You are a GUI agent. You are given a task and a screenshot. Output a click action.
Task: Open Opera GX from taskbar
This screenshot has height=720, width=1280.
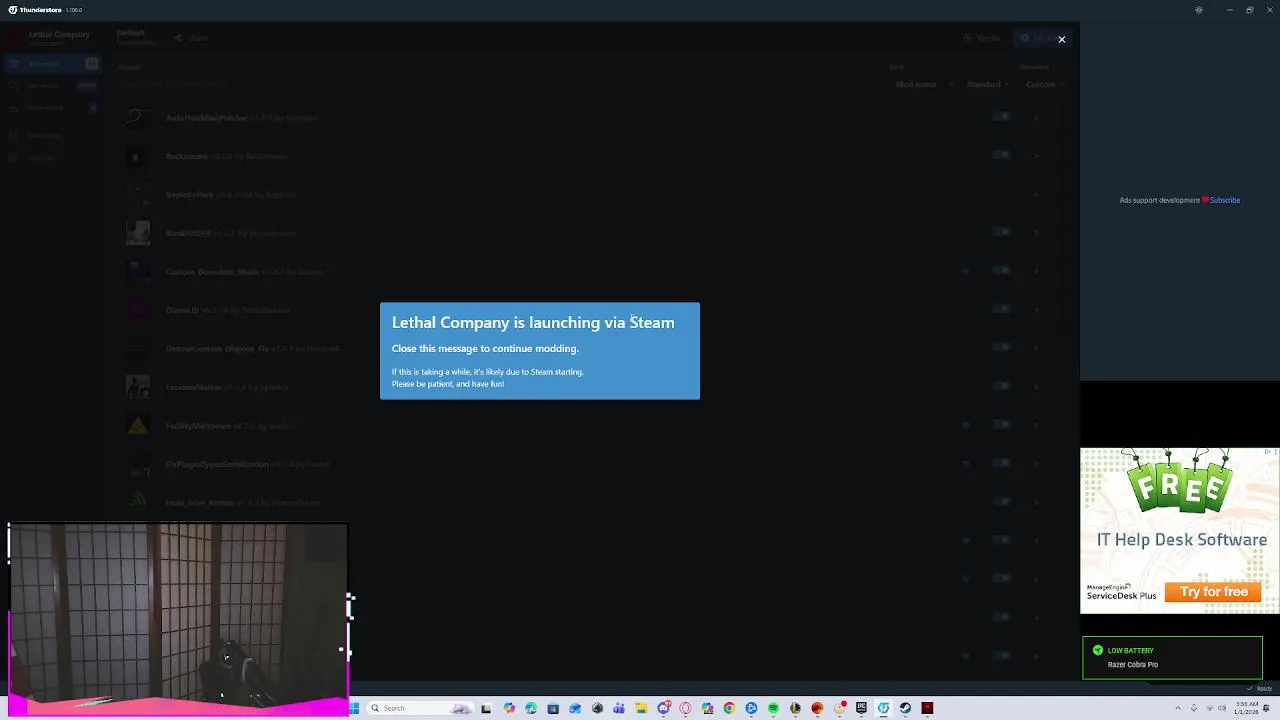click(x=685, y=708)
